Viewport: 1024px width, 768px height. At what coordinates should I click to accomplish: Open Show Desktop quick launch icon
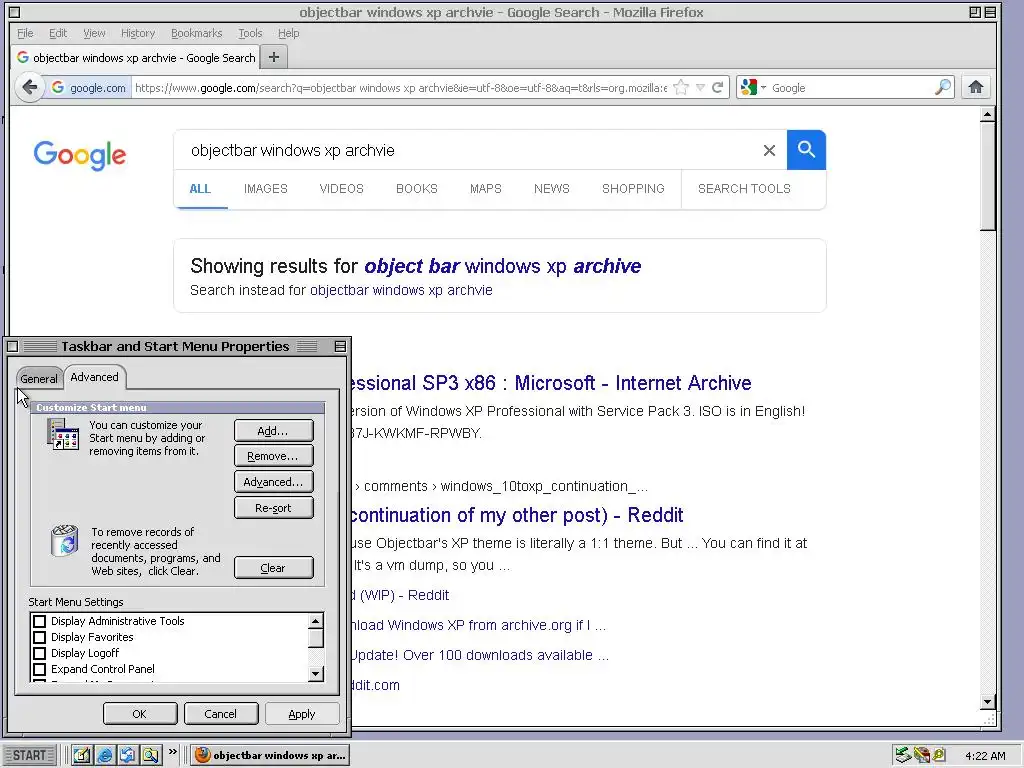pyautogui.click(x=82, y=755)
